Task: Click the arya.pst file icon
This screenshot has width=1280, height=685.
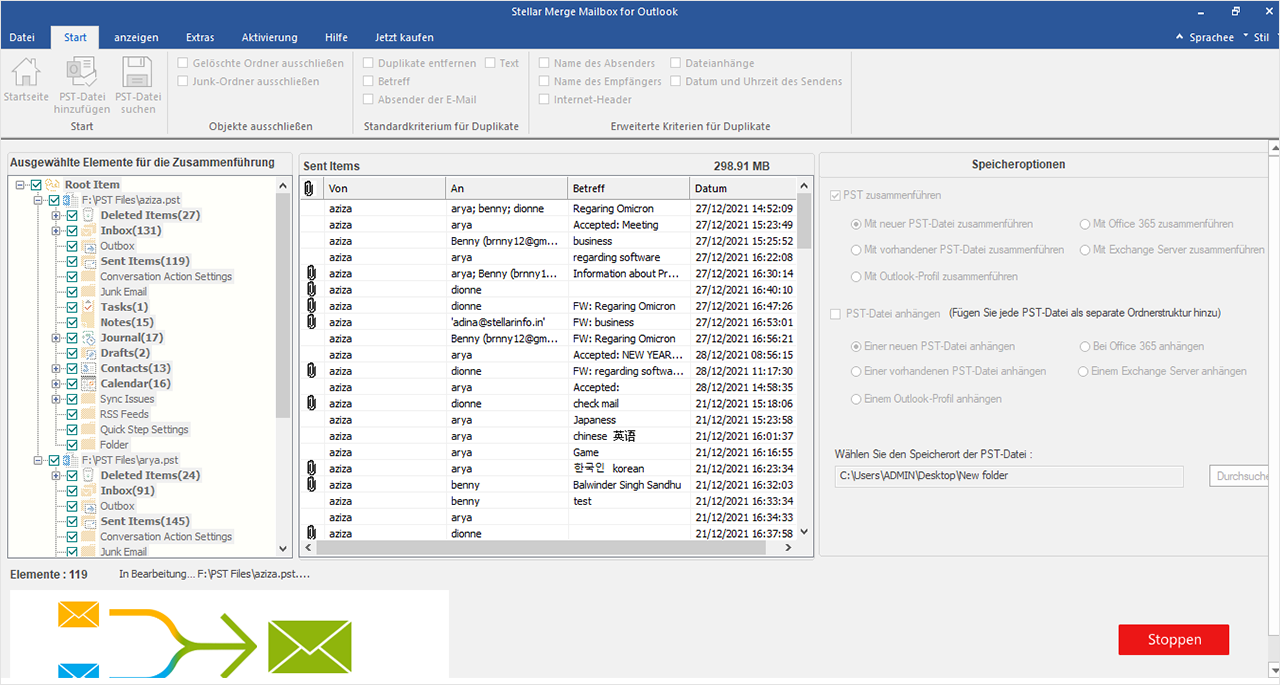Action: tap(71, 460)
